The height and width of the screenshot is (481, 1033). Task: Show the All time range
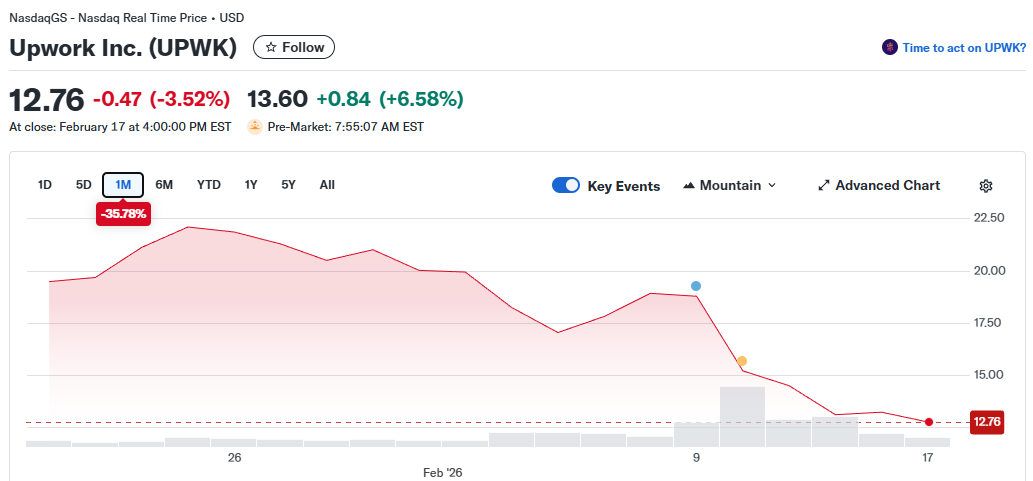pyautogui.click(x=327, y=185)
